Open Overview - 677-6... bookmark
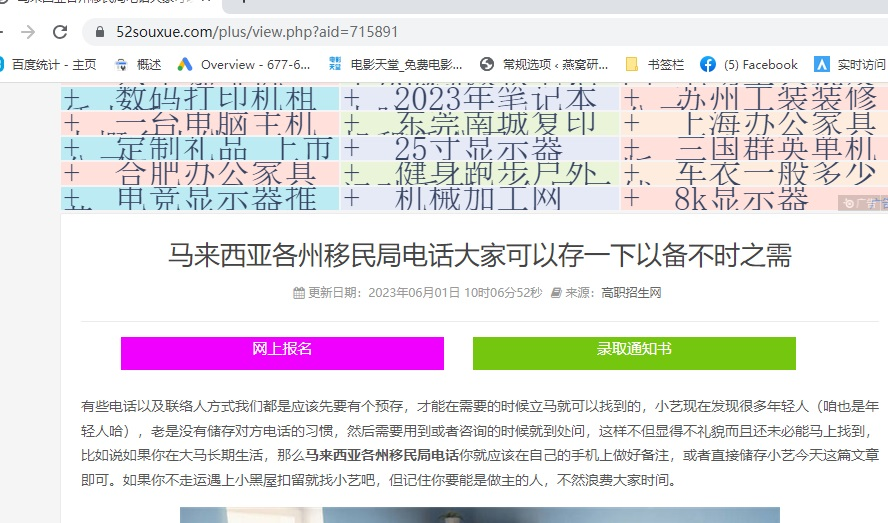The height and width of the screenshot is (523, 888). [x=244, y=65]
